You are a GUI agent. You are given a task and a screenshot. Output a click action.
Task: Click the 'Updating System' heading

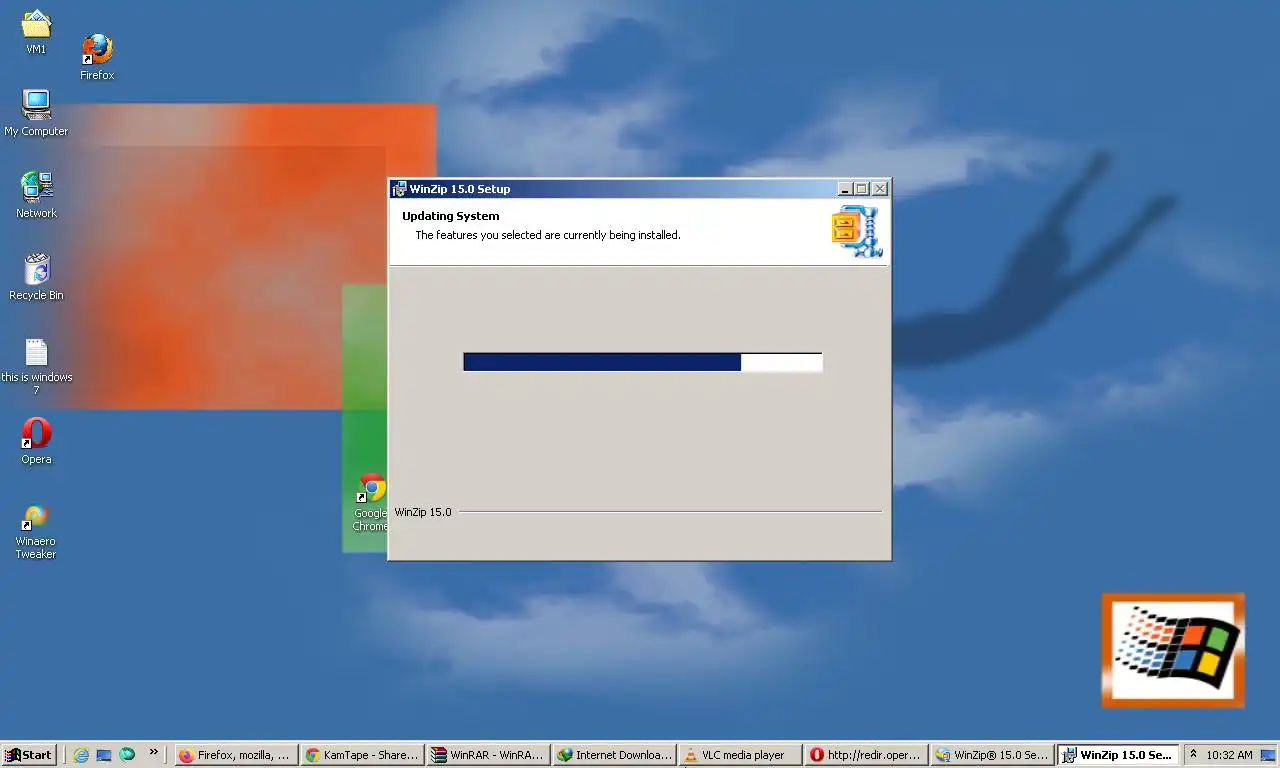(451, 216)
